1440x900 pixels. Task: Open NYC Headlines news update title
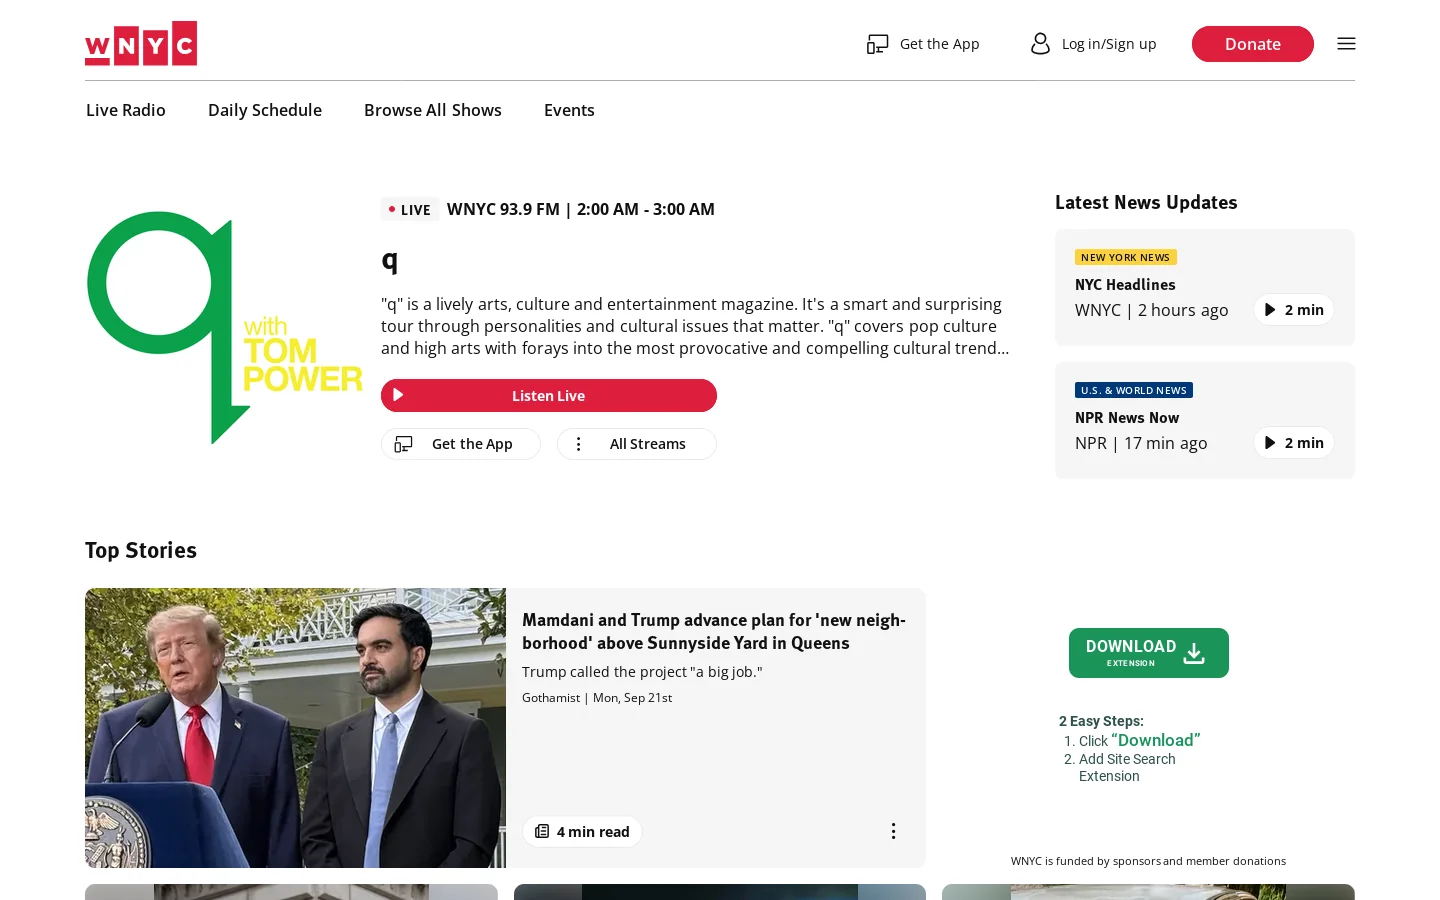click(x=1125, y=285)
